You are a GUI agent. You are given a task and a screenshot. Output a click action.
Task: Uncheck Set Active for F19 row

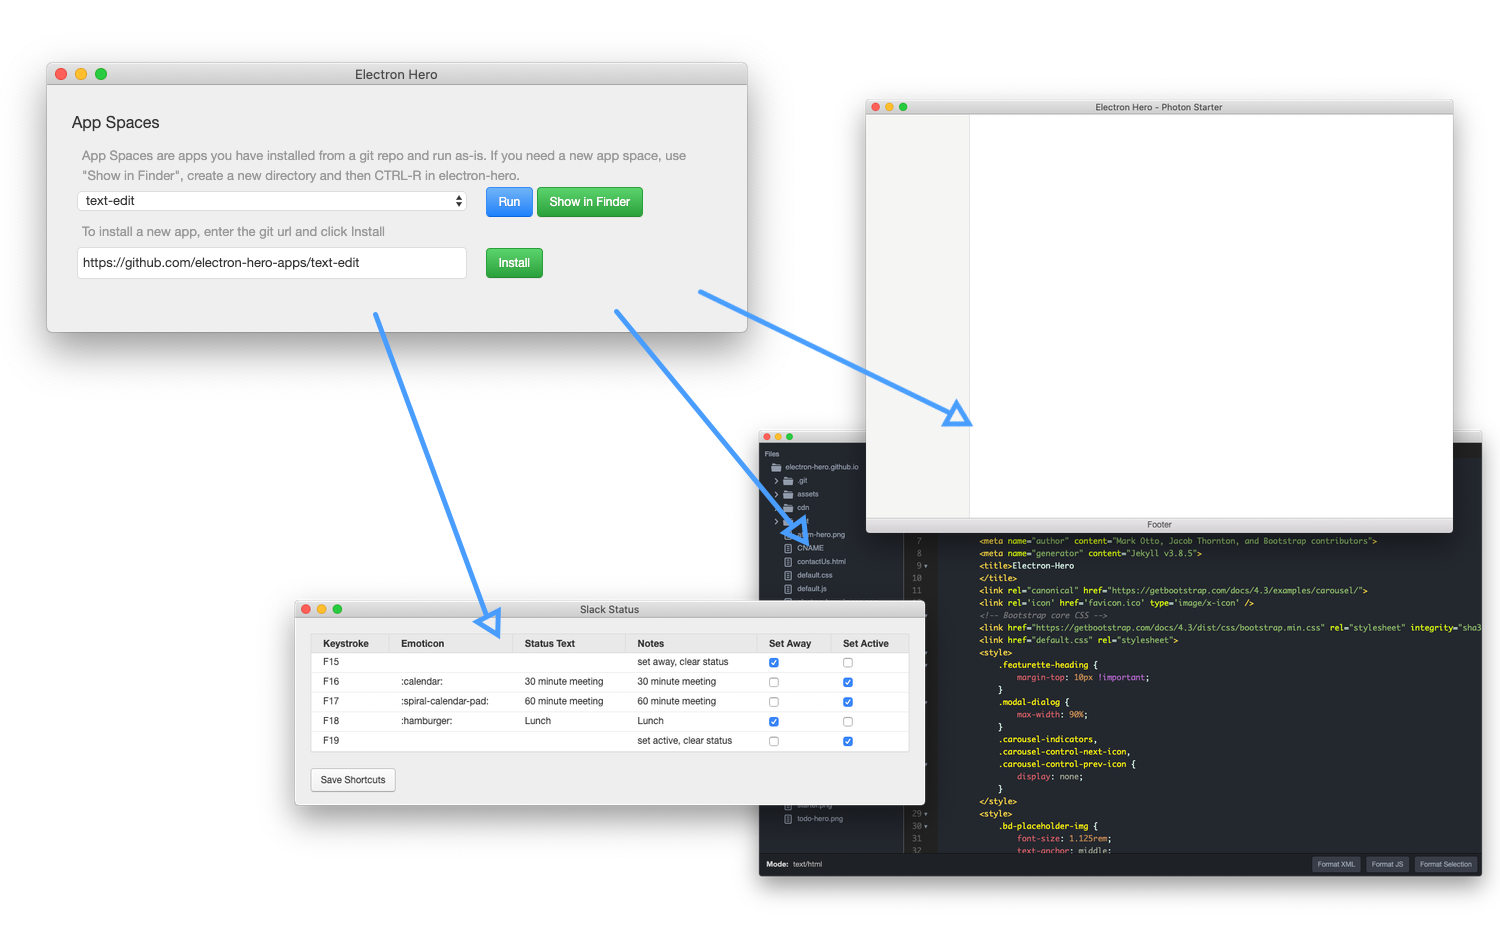coord(848,741)
